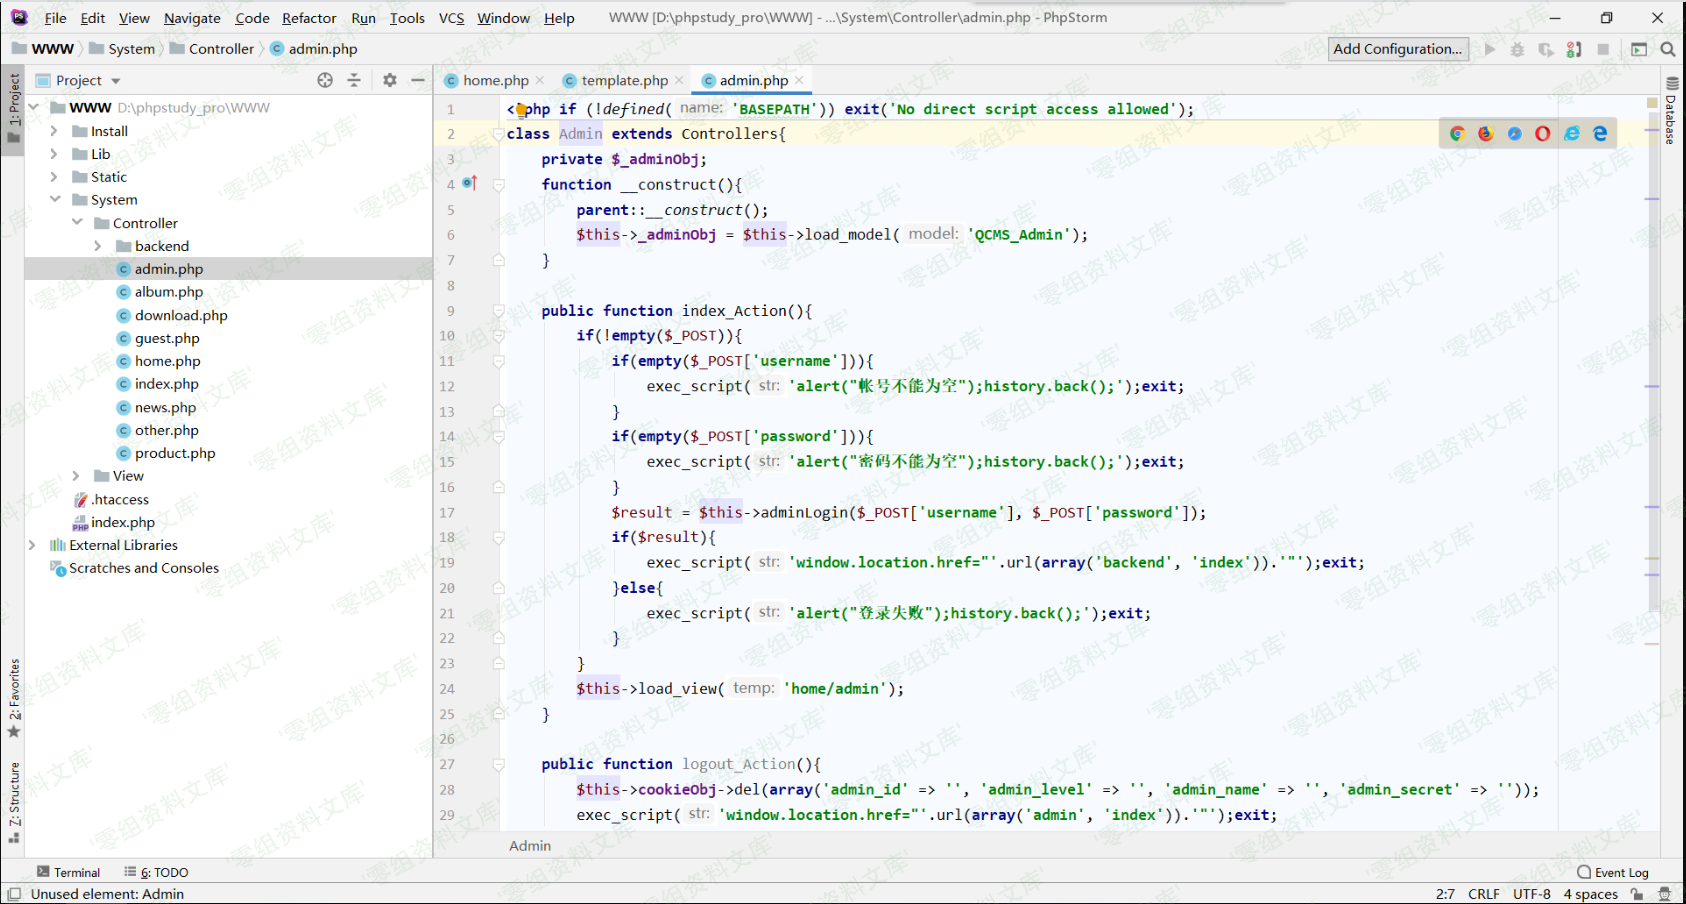
Task: Open file in Opera browser icon
Action: (1543, 134)
